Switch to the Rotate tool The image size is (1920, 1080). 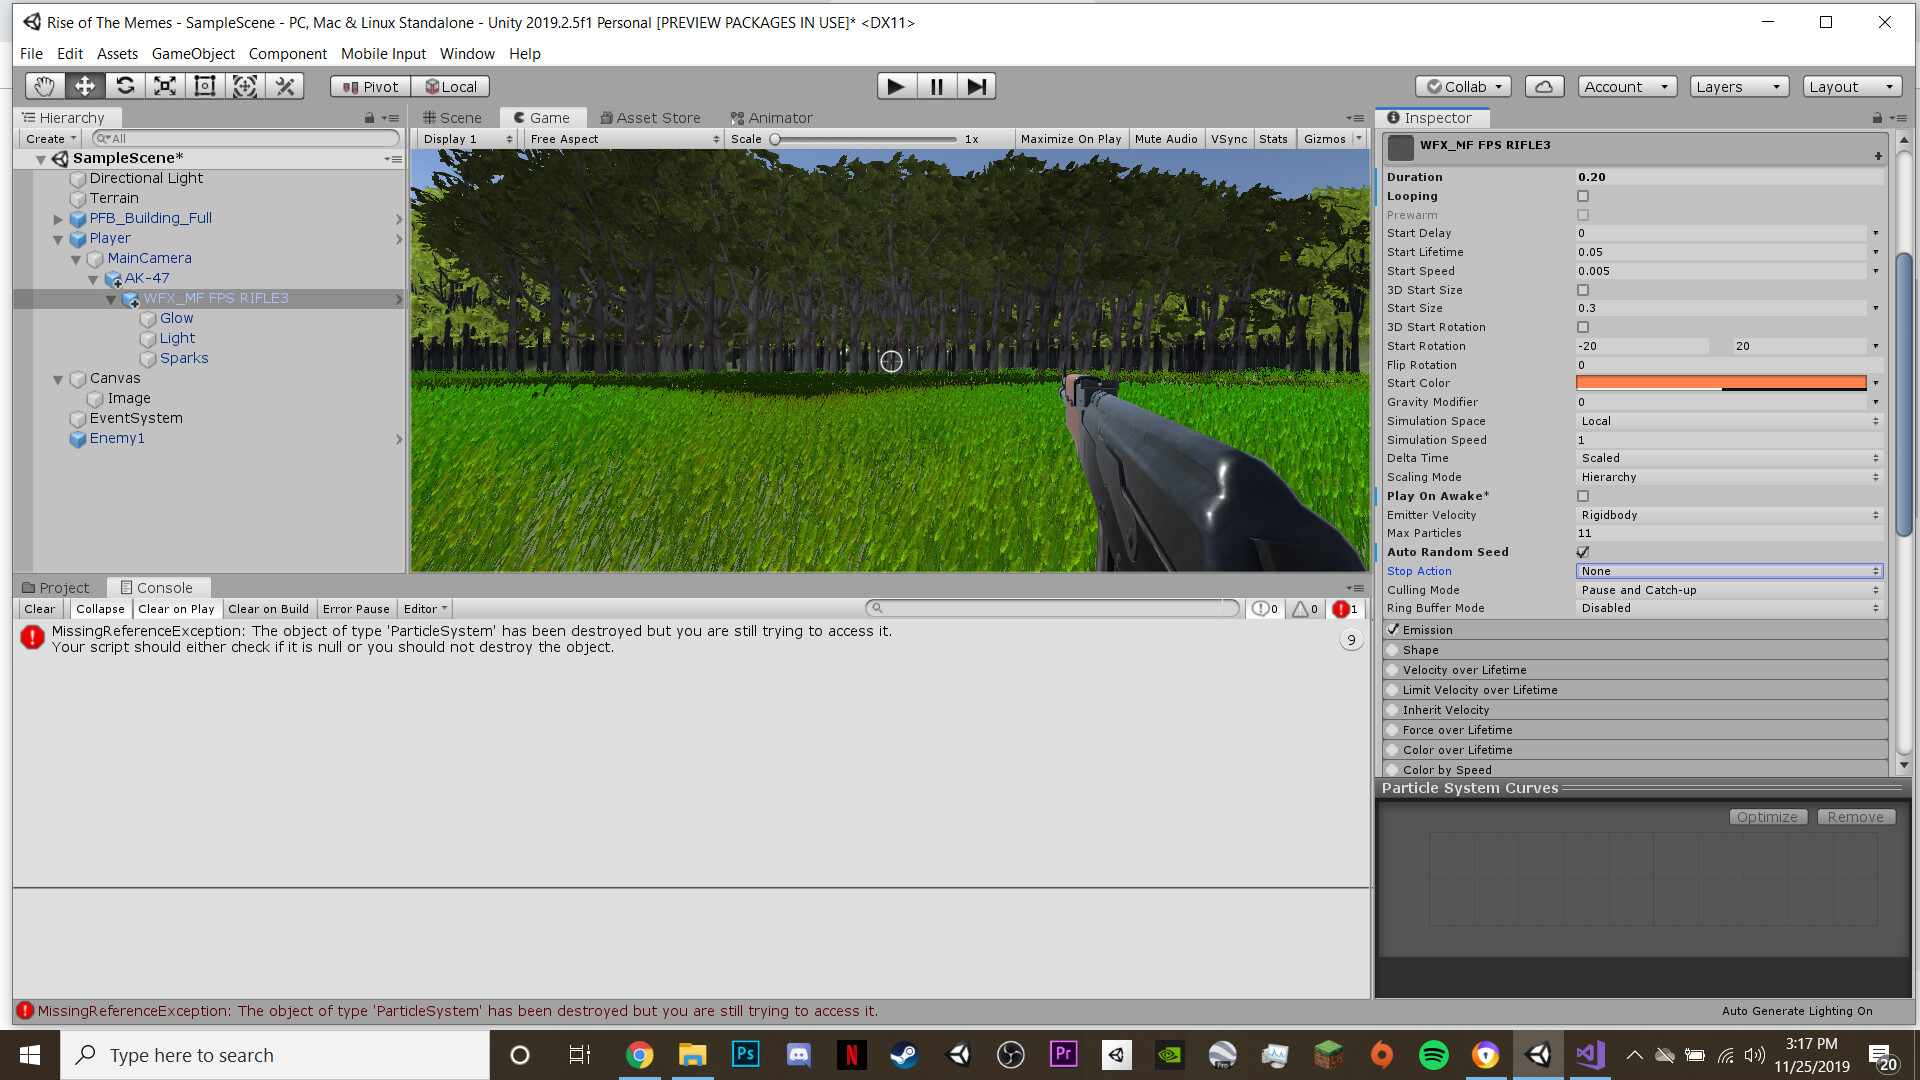(x=125, y=86)
